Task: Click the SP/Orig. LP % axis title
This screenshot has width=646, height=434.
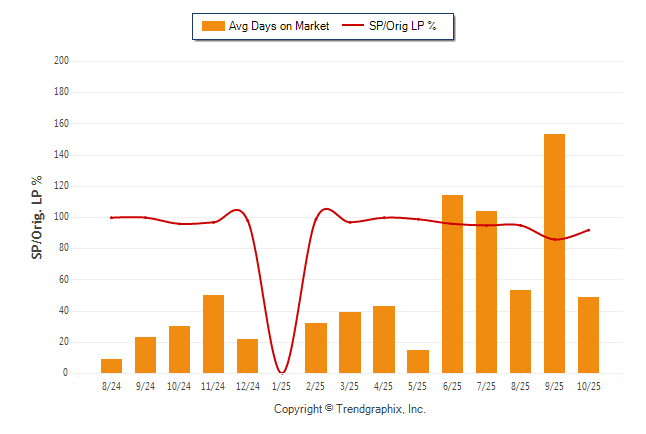Action: pyautogui.click(x=37, y=217)
